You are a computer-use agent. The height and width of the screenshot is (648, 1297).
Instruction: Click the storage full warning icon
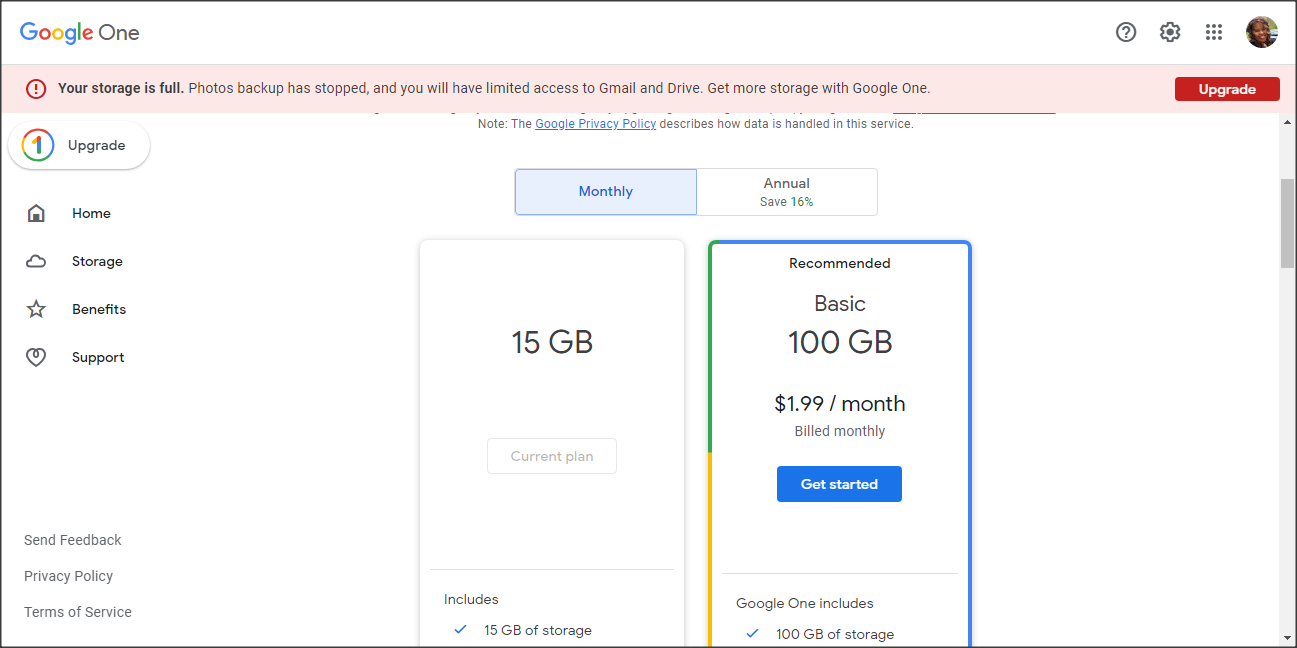pos(36,89)
